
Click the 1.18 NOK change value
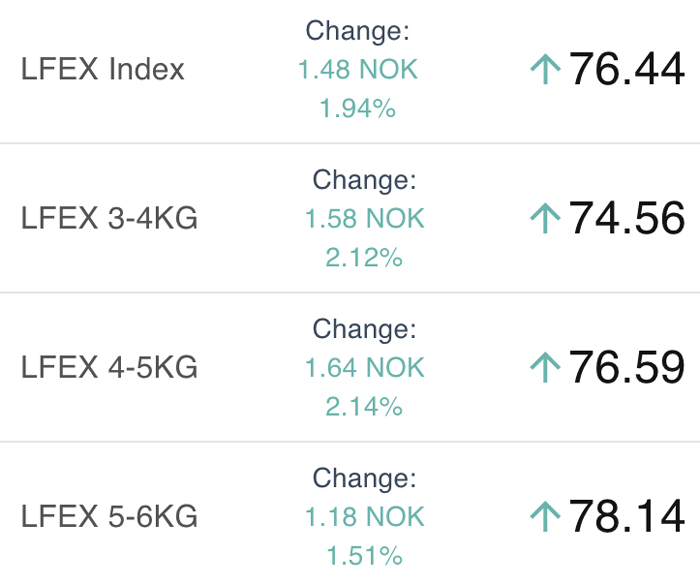click(x=364, y=517)
